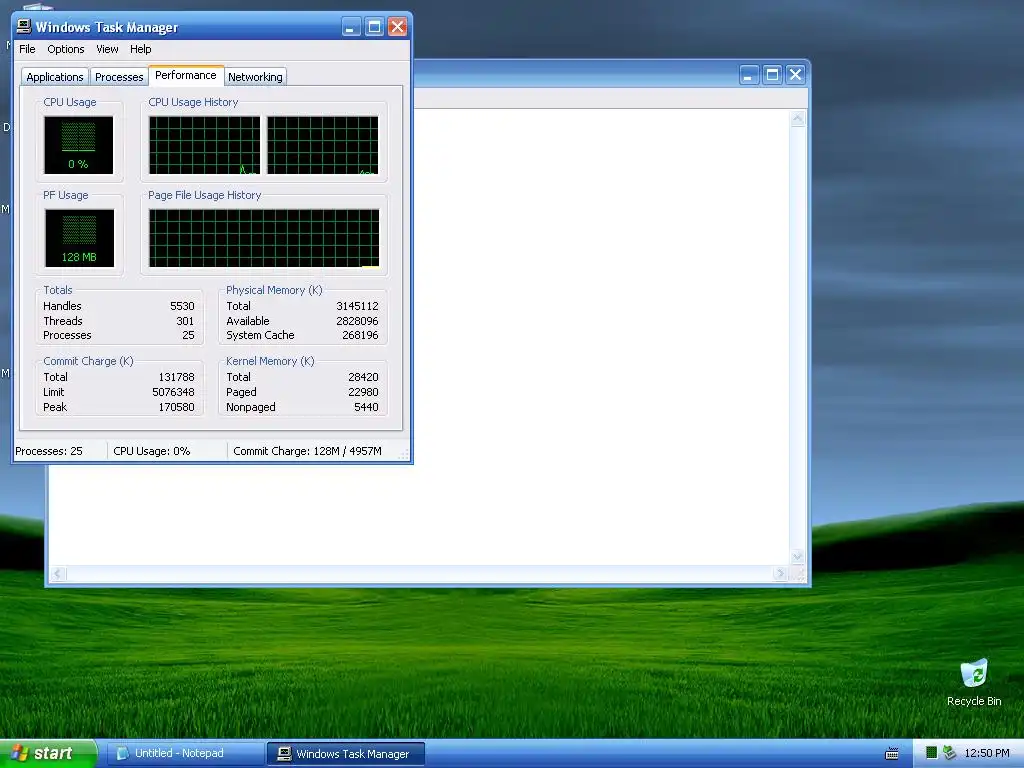Maximize the Notepad window
This screenshot has width=1024, height=768.
(x=772, y=74)
